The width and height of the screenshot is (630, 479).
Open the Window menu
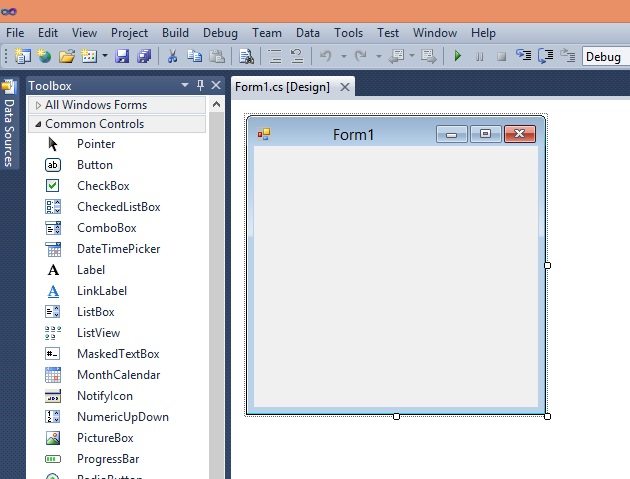(435, 33)
